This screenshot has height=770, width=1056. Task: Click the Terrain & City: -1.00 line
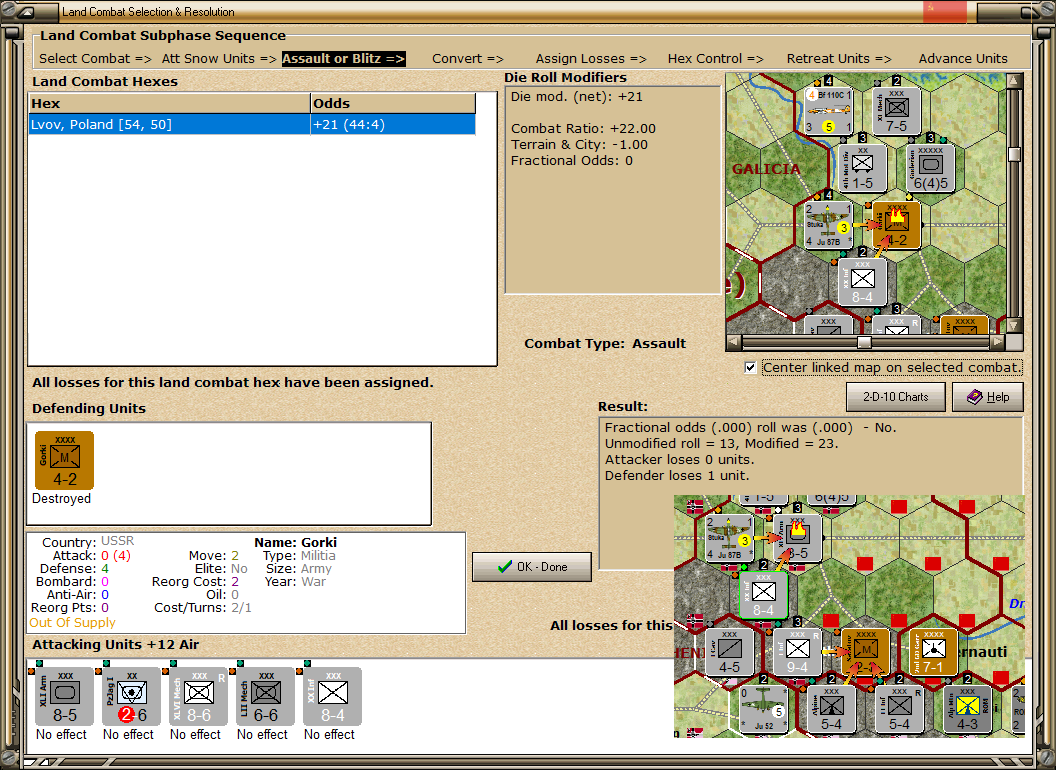pyautogui.click(x=579, y=145)
